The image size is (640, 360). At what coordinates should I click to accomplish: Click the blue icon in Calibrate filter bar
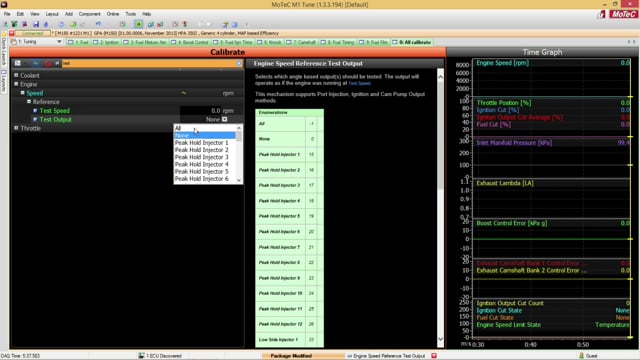[36, 63]
